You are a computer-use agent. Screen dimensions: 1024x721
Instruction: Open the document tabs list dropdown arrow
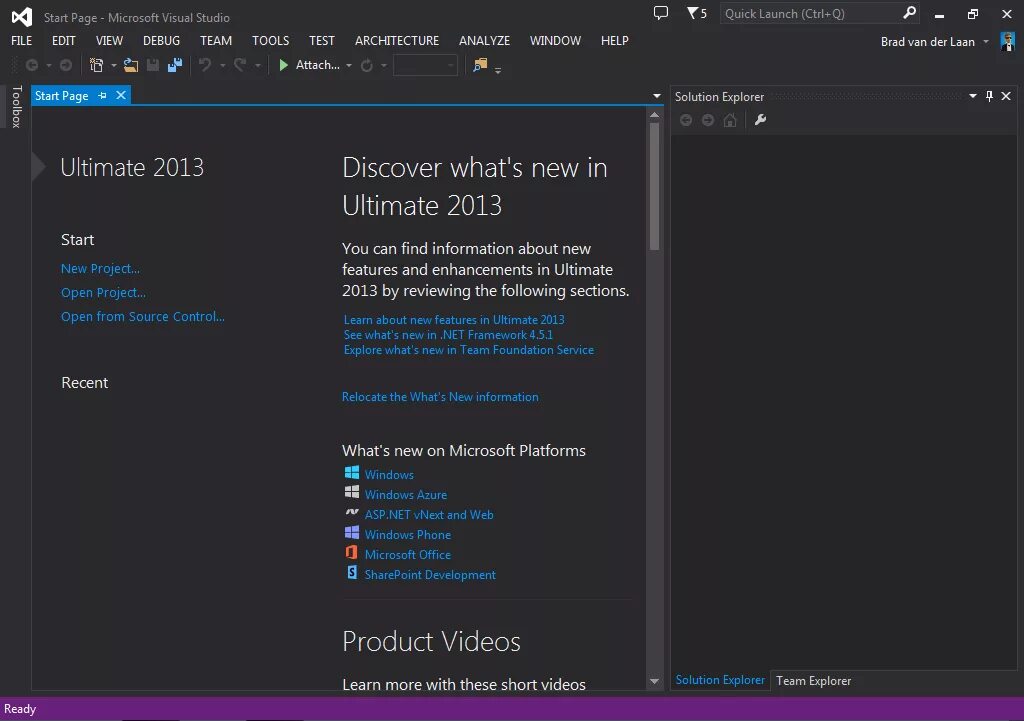656,96
